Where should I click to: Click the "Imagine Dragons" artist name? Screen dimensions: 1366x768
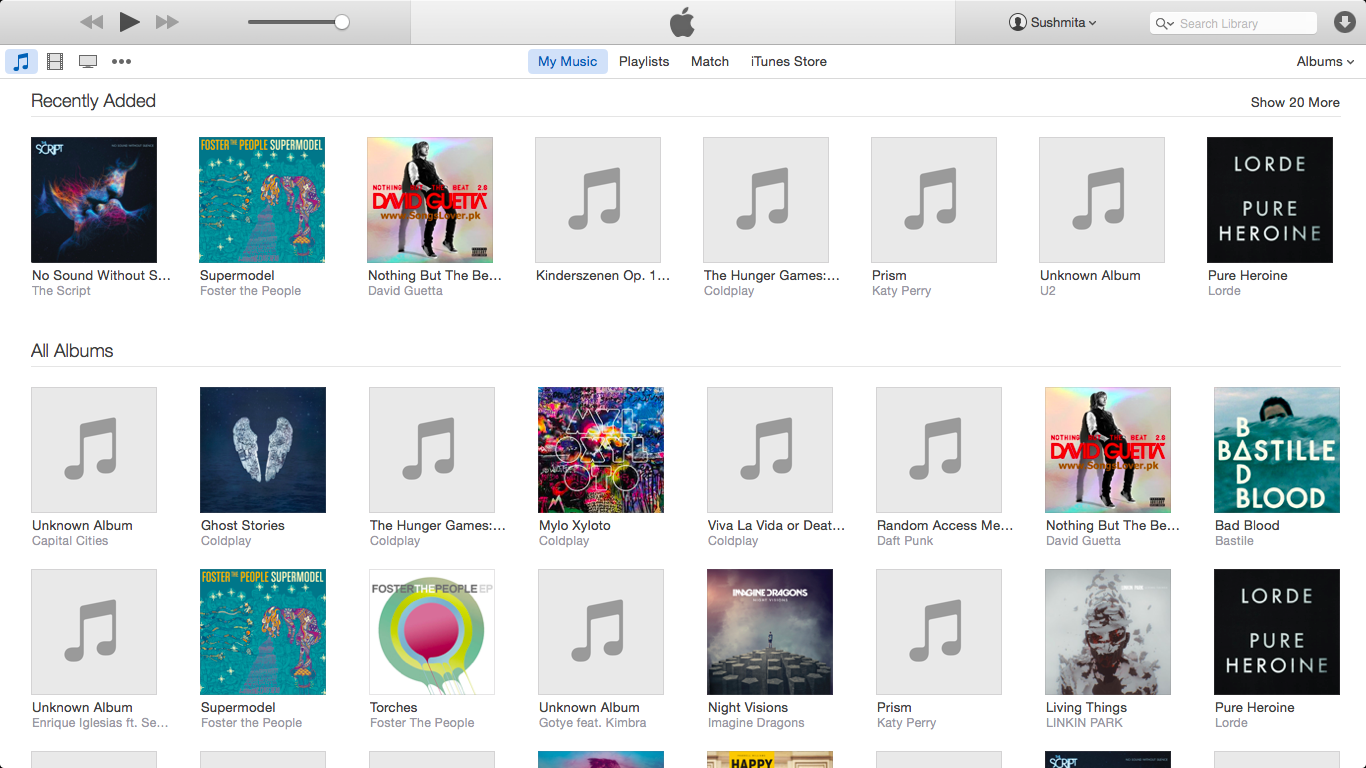[756, 723]
